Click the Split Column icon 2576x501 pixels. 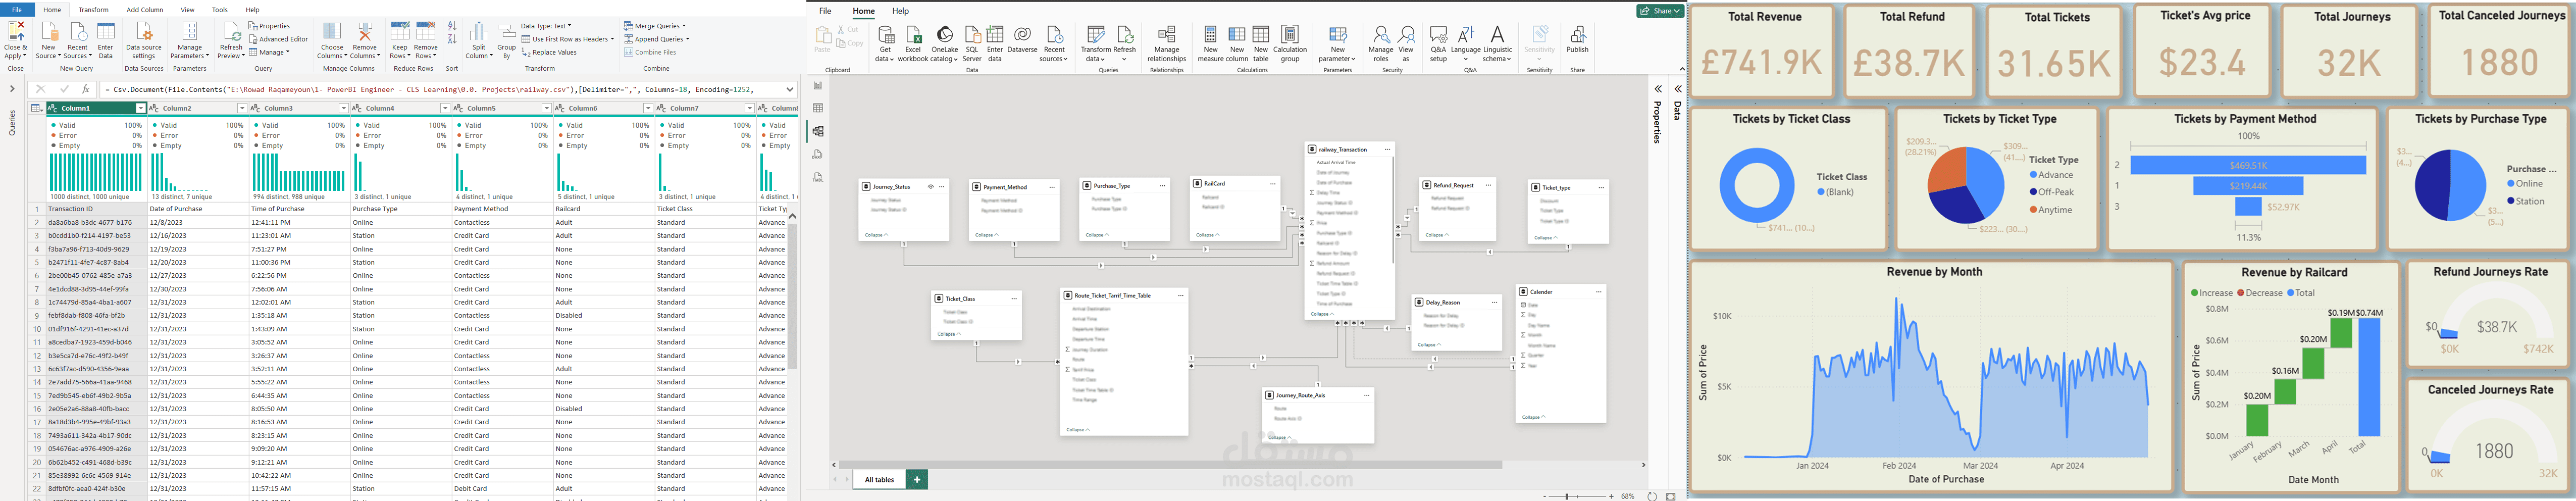pyautogui.click(x=479, y=32)
